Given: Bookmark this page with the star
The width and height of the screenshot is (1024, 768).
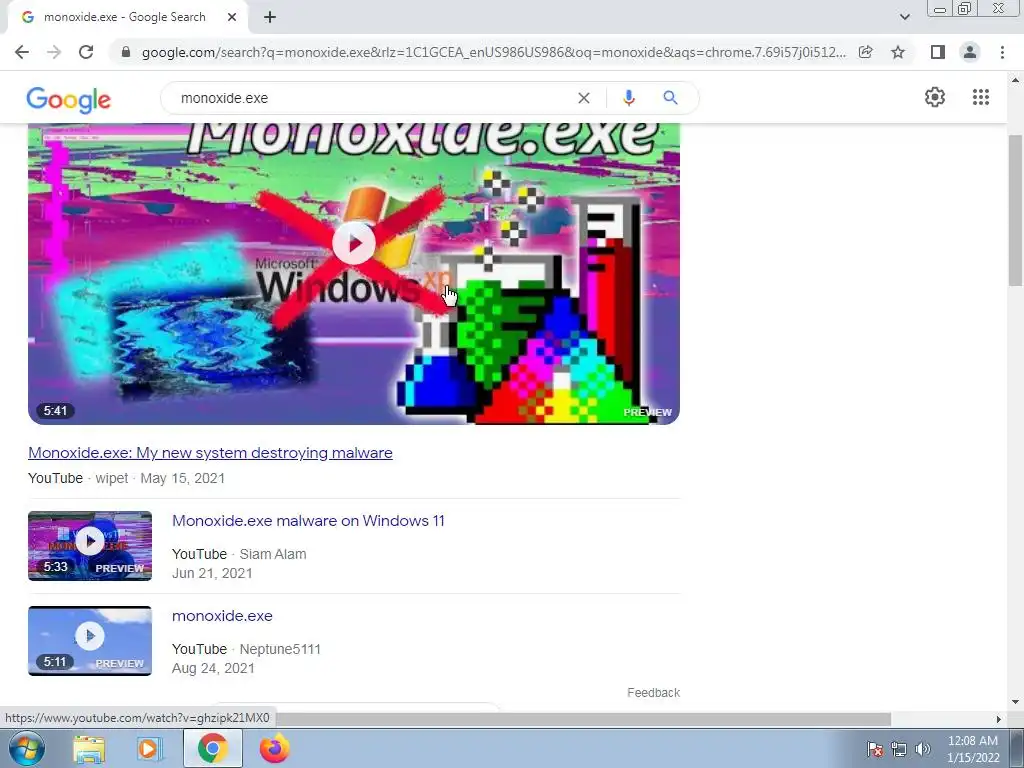Looking at the screenshot, I should click(x=898, y=52).
